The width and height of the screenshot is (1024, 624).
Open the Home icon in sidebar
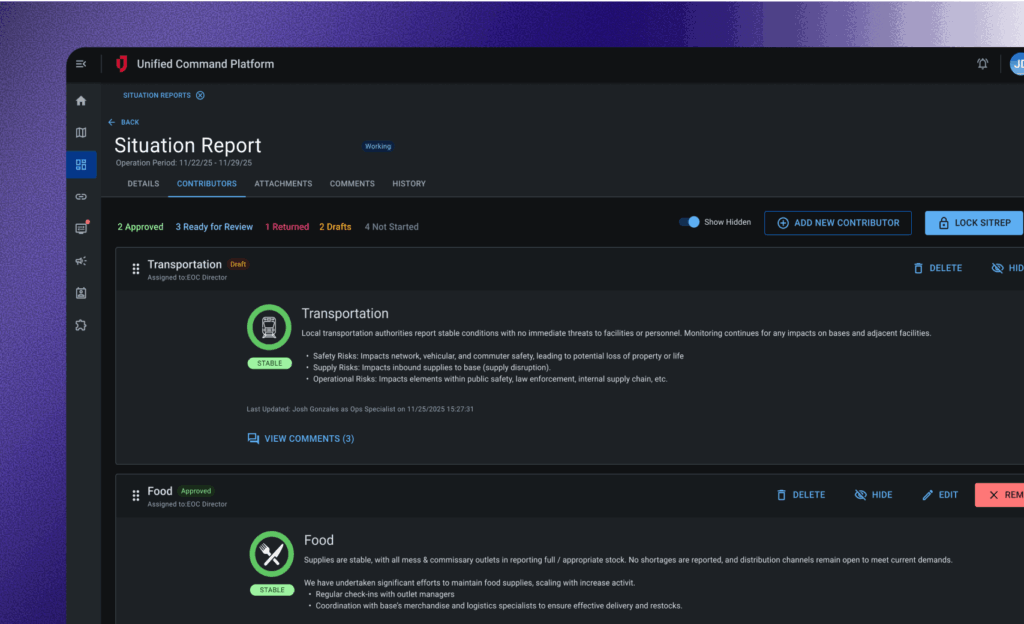(81, 101)
